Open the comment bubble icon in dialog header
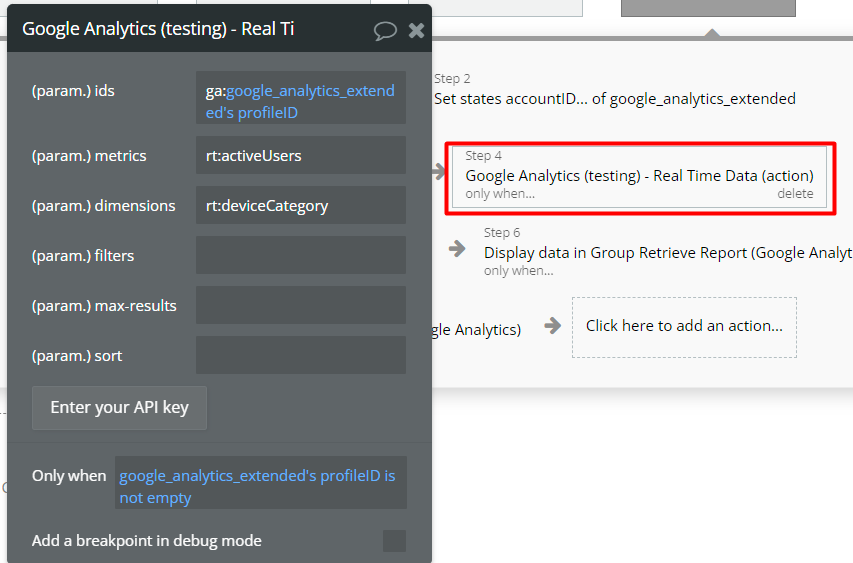The height and width of the screenshot is (563, 853). [x=385, y=30]
